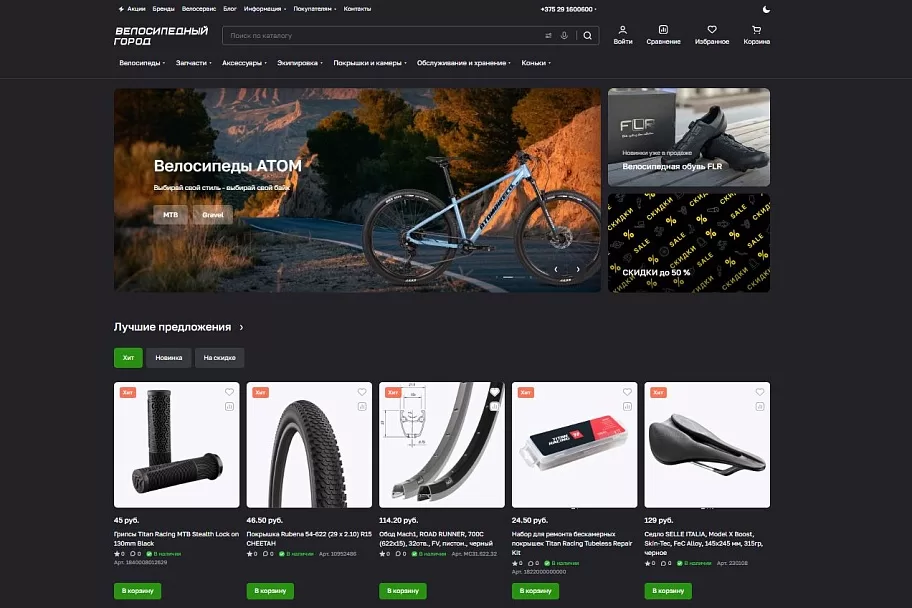Image resolution: width=912 pixels, height=608 pixels.
Task: Expand the Коньки menu
Action: point(536,63)
